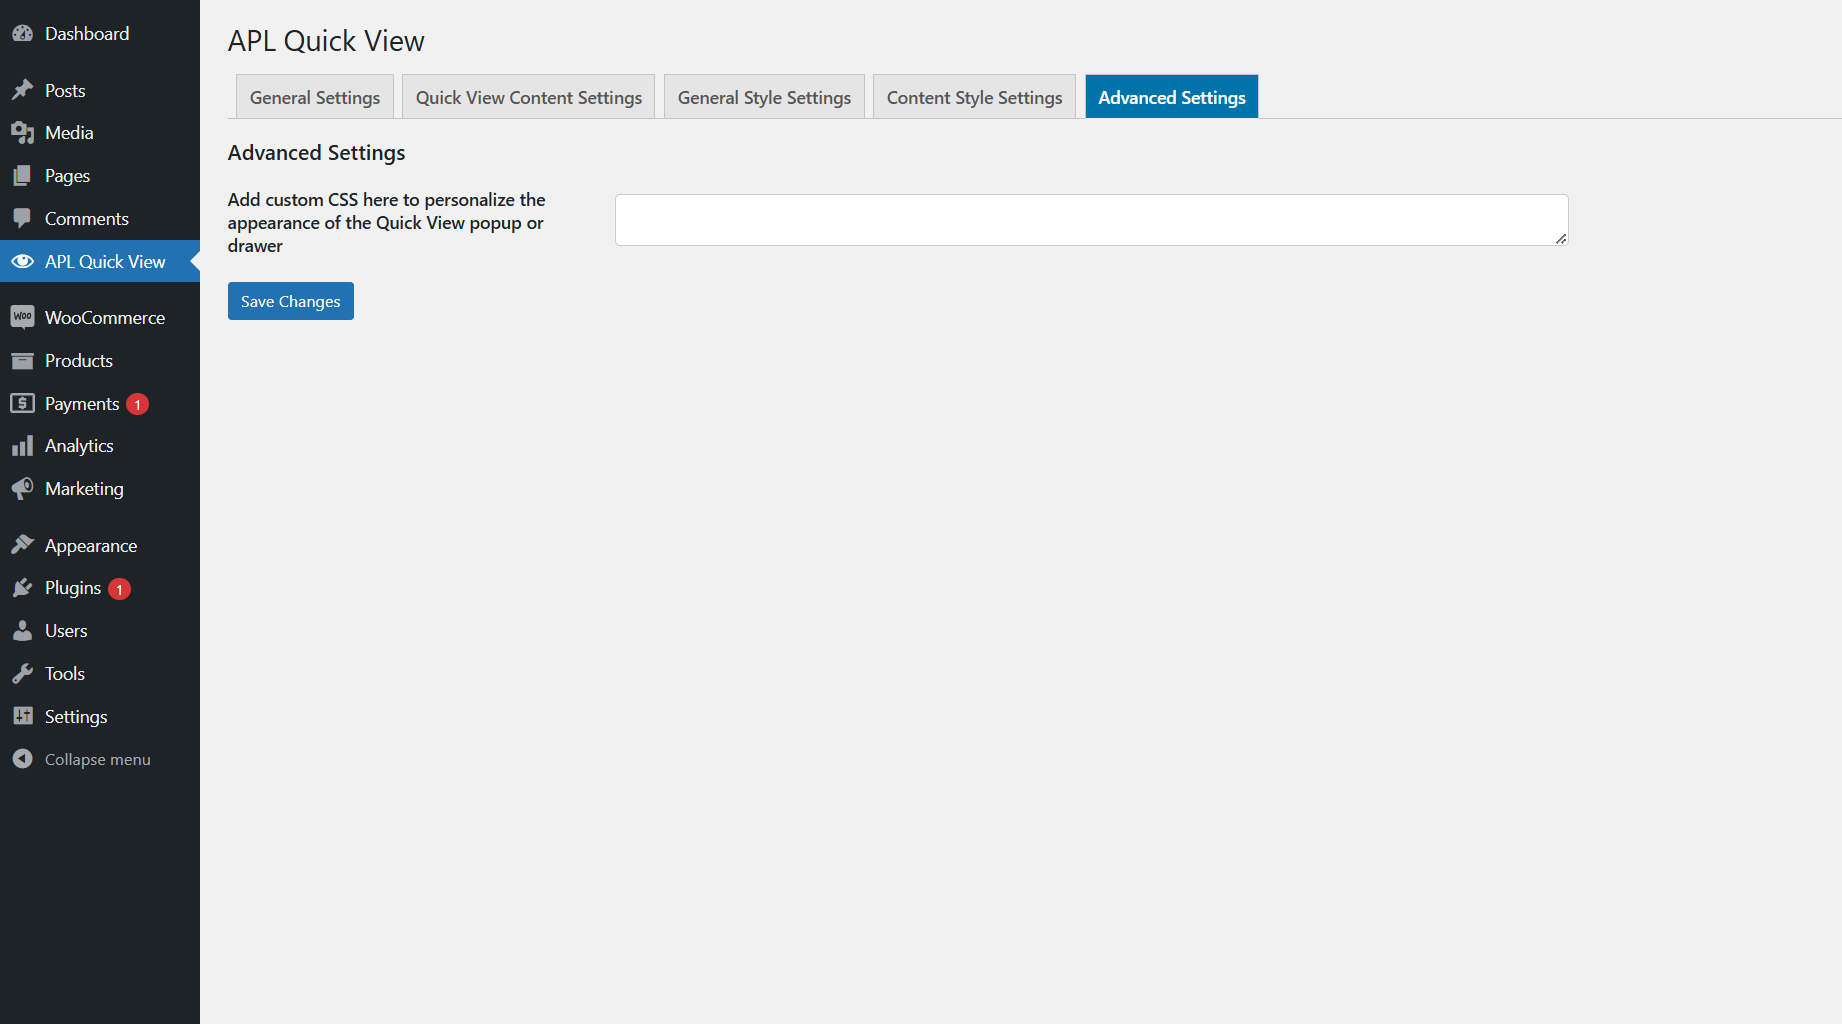This screenshot has width=1842, height=1024.
Task: Click the Plugins update count badge
Action: (x=119, y=589)
